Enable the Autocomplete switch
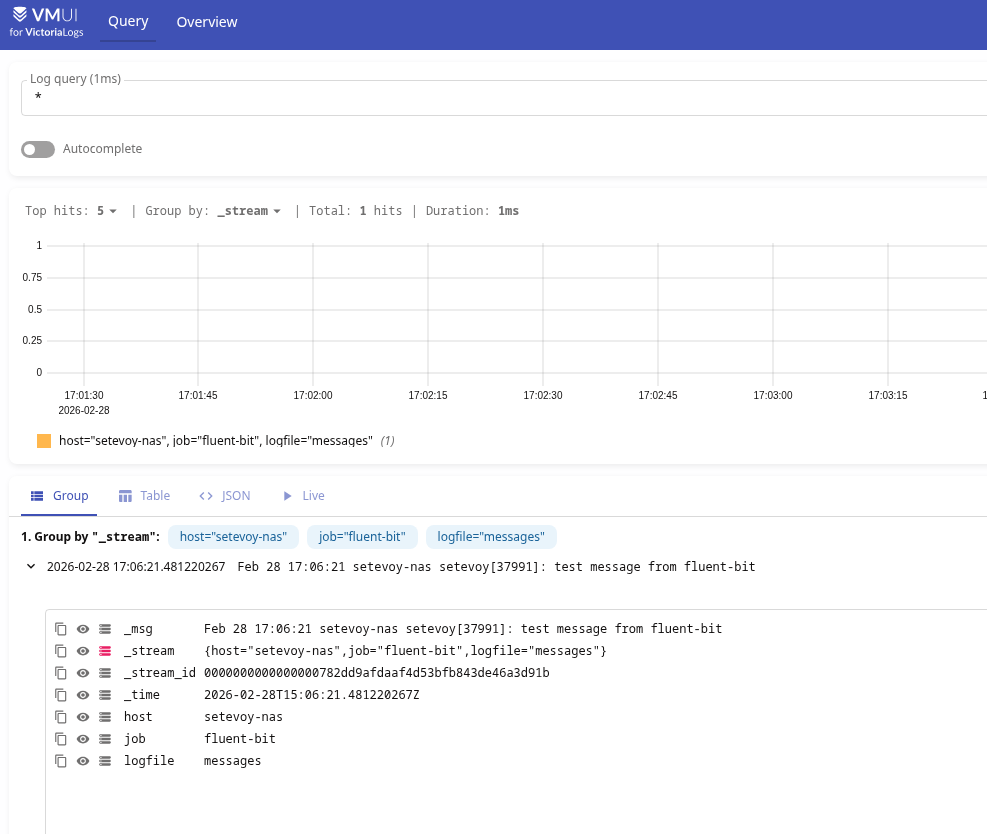The image size is (987, 834). click(x=38, y=149)
